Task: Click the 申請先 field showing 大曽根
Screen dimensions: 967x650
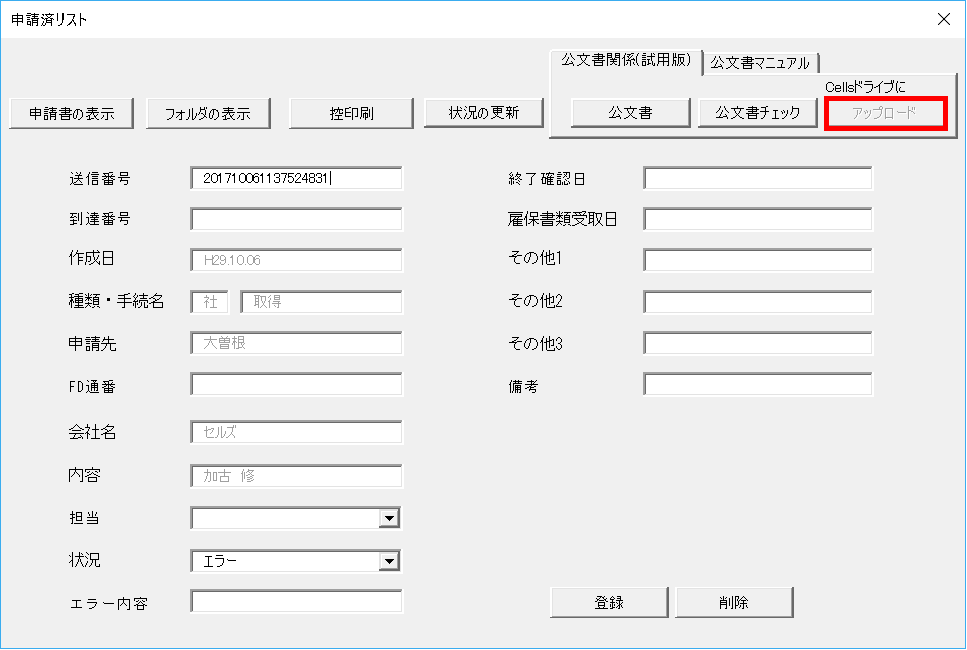Action: pyautogui.click(x=296, y=343)
